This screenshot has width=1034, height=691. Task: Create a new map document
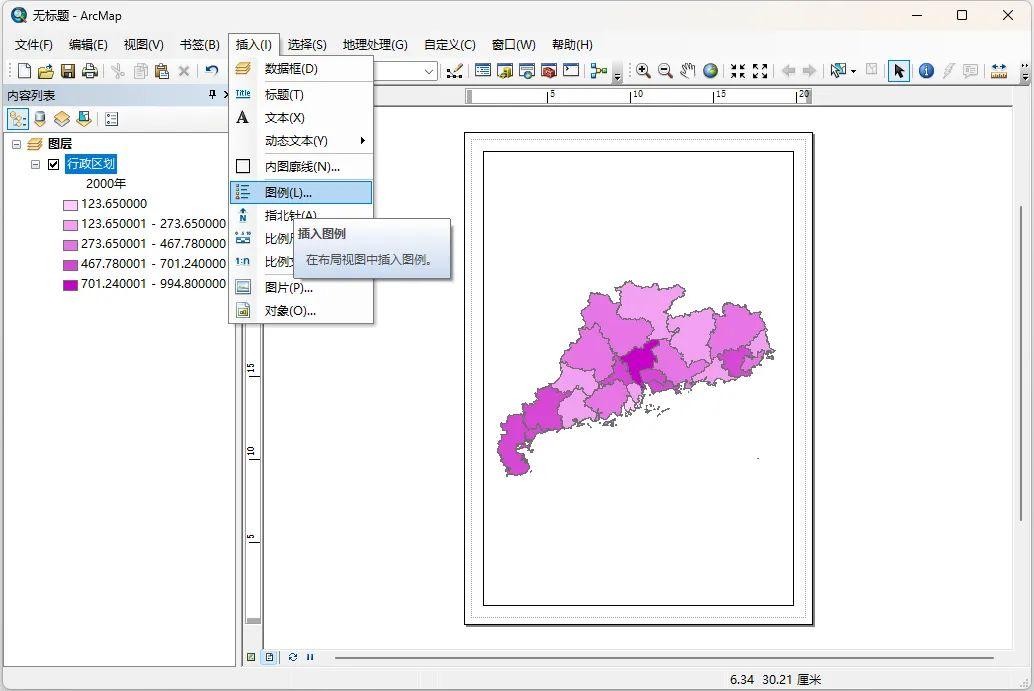click(24, 71)
